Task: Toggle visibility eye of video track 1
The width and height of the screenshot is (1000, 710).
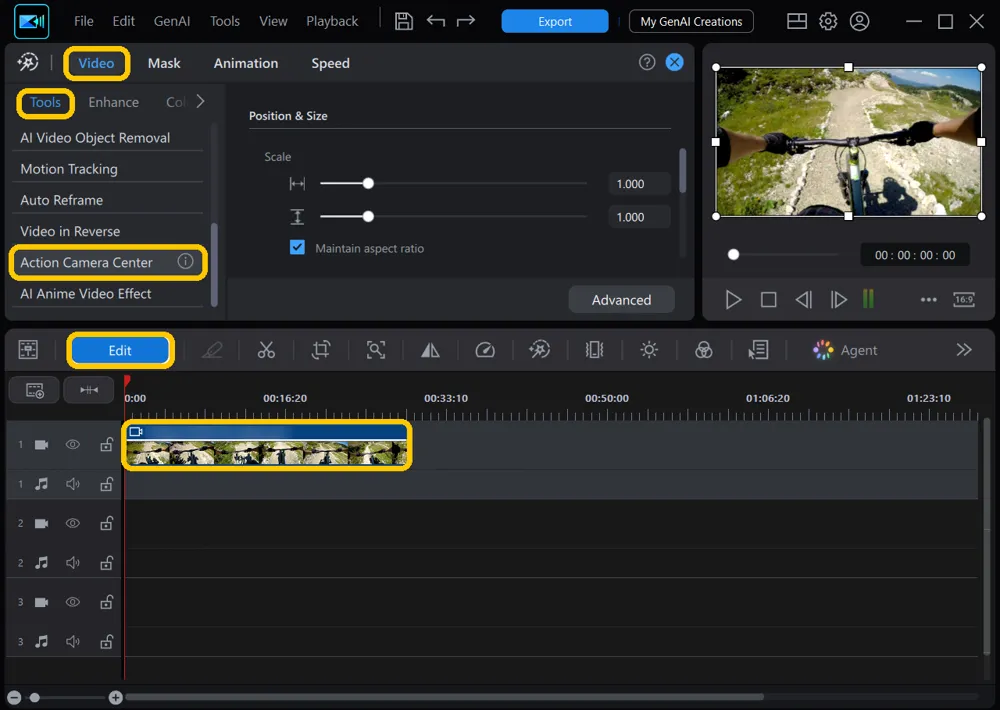Action: (x=73, y=445)
